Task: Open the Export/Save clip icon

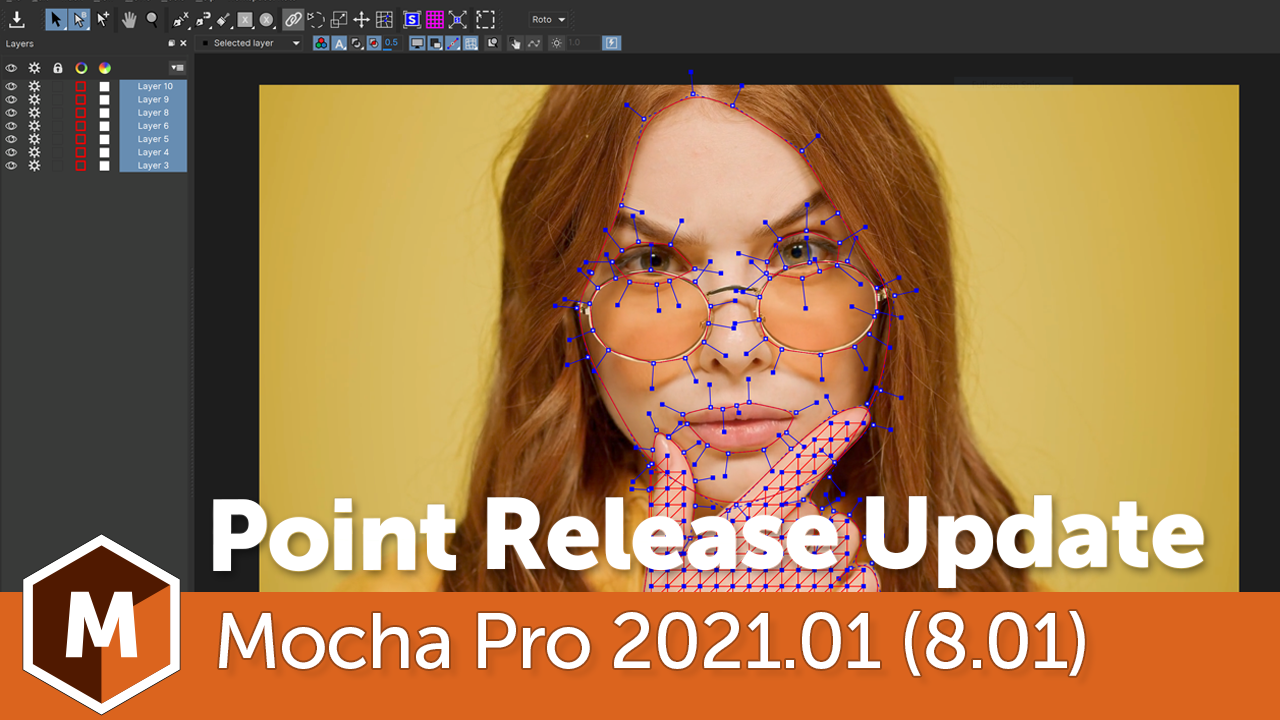Action: 17,19
